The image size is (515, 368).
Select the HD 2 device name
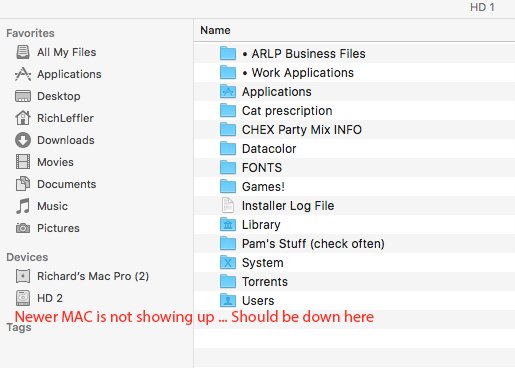[50, 298]
